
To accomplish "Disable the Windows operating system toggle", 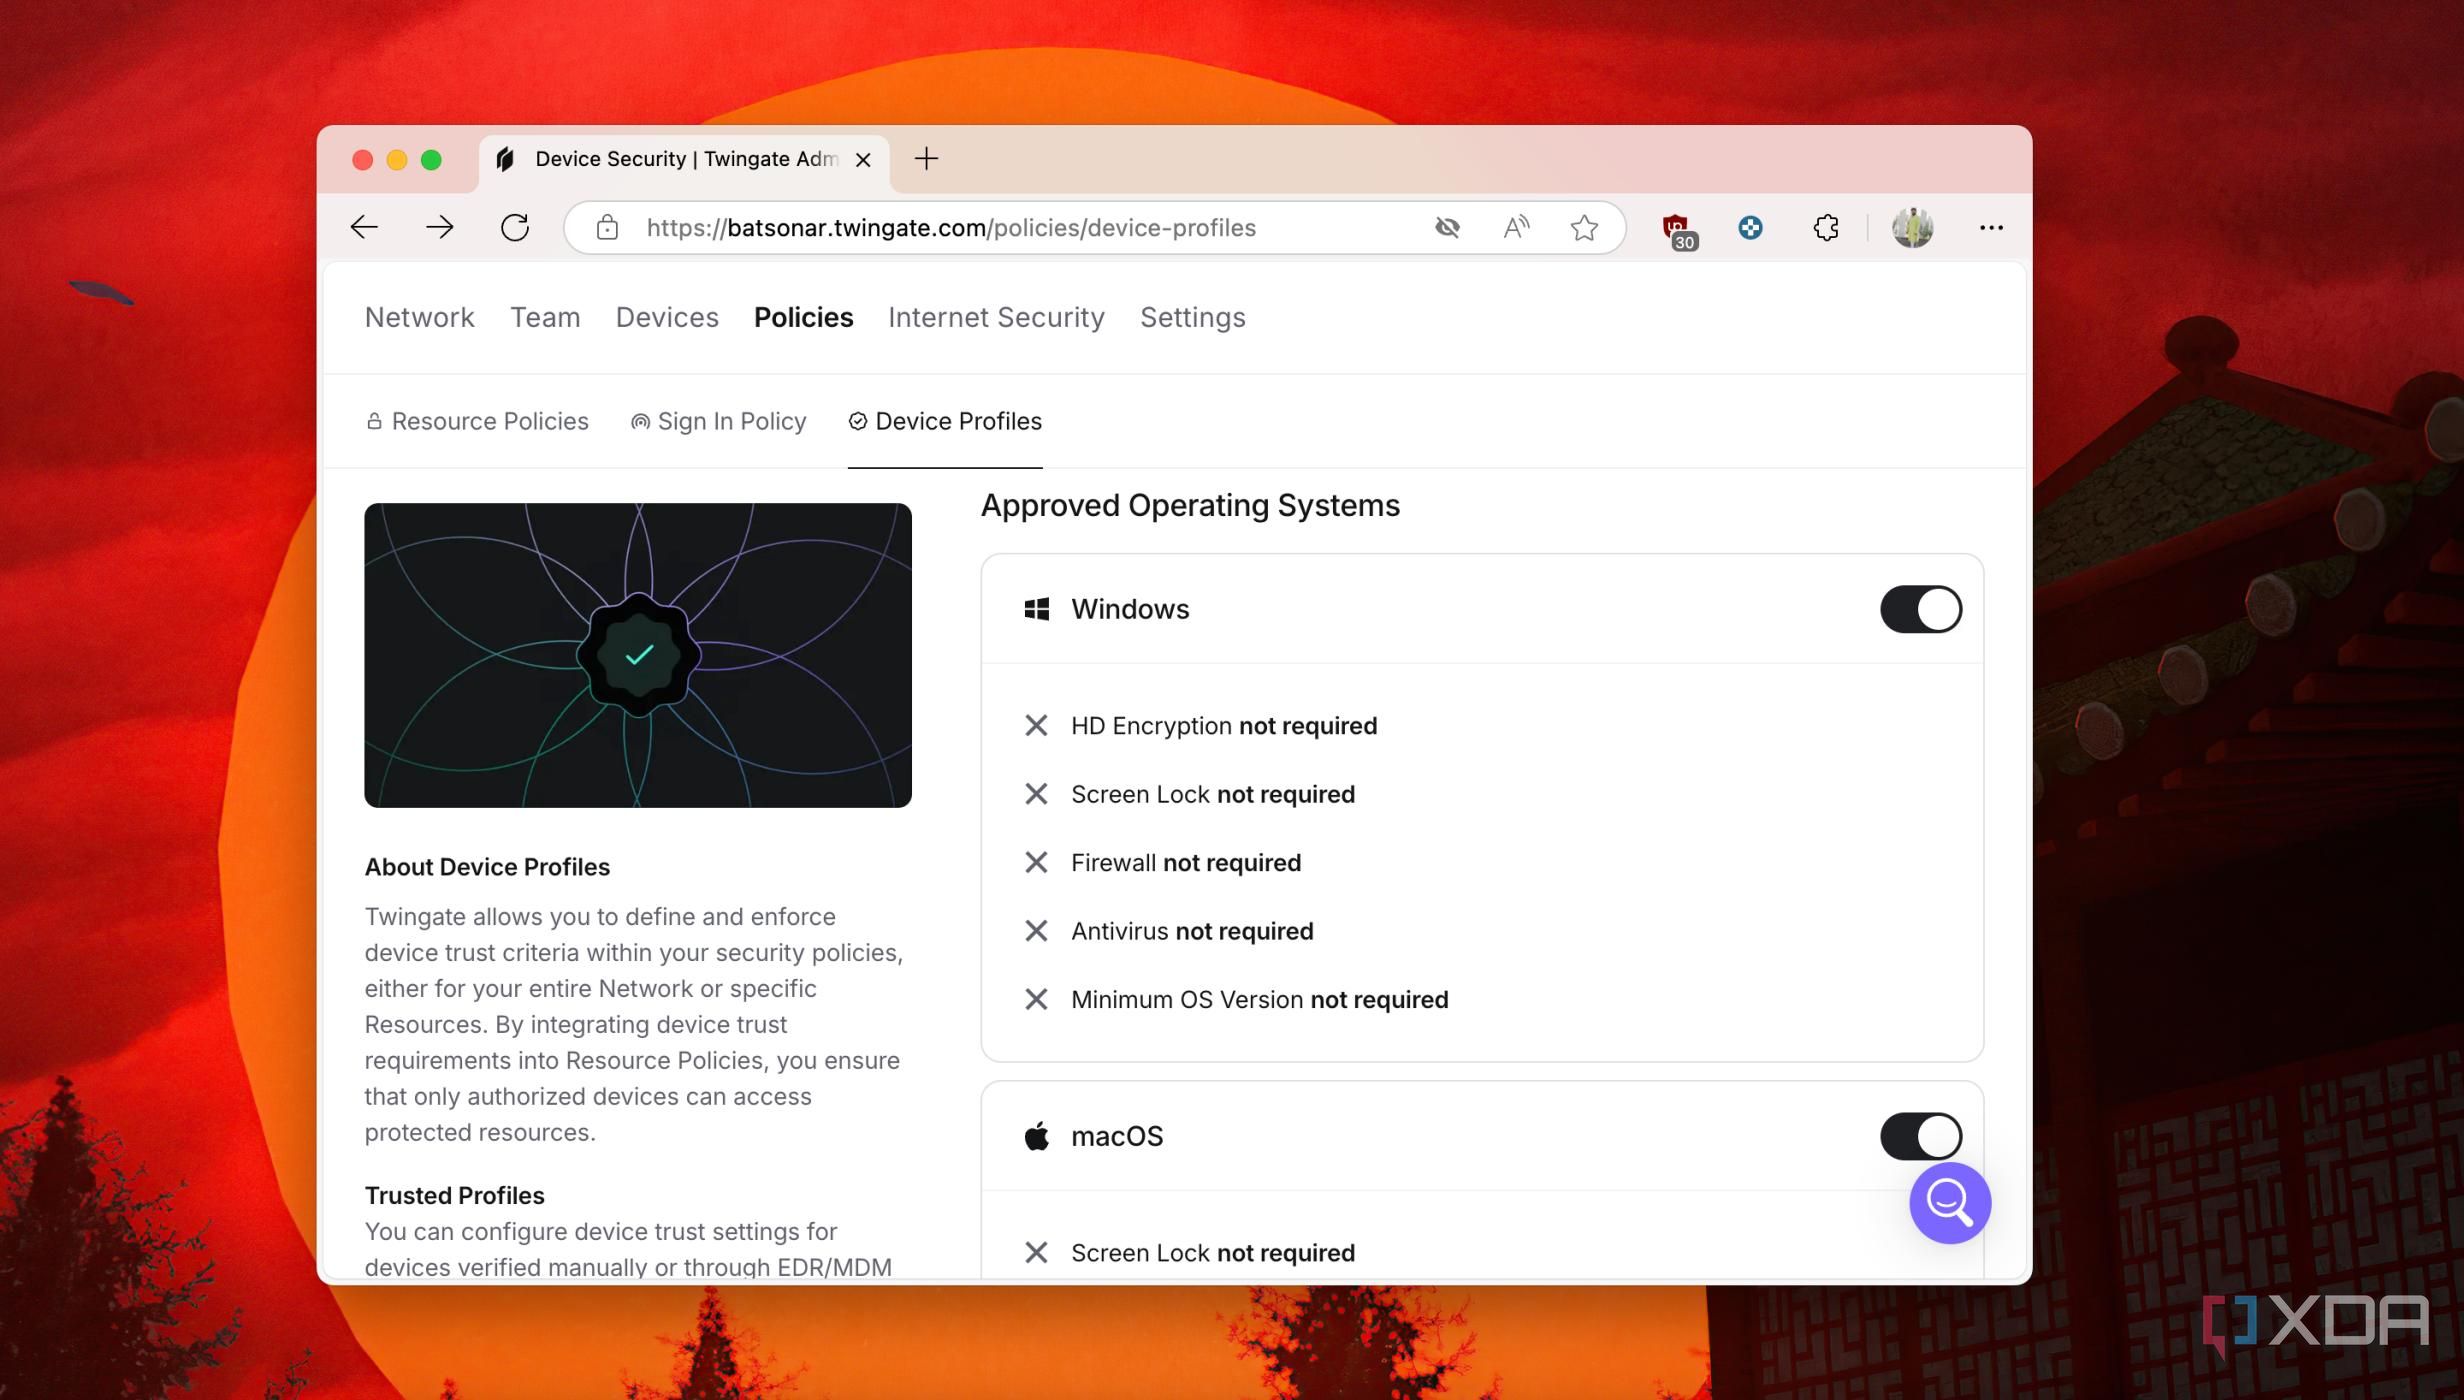I will point(1920,609).
